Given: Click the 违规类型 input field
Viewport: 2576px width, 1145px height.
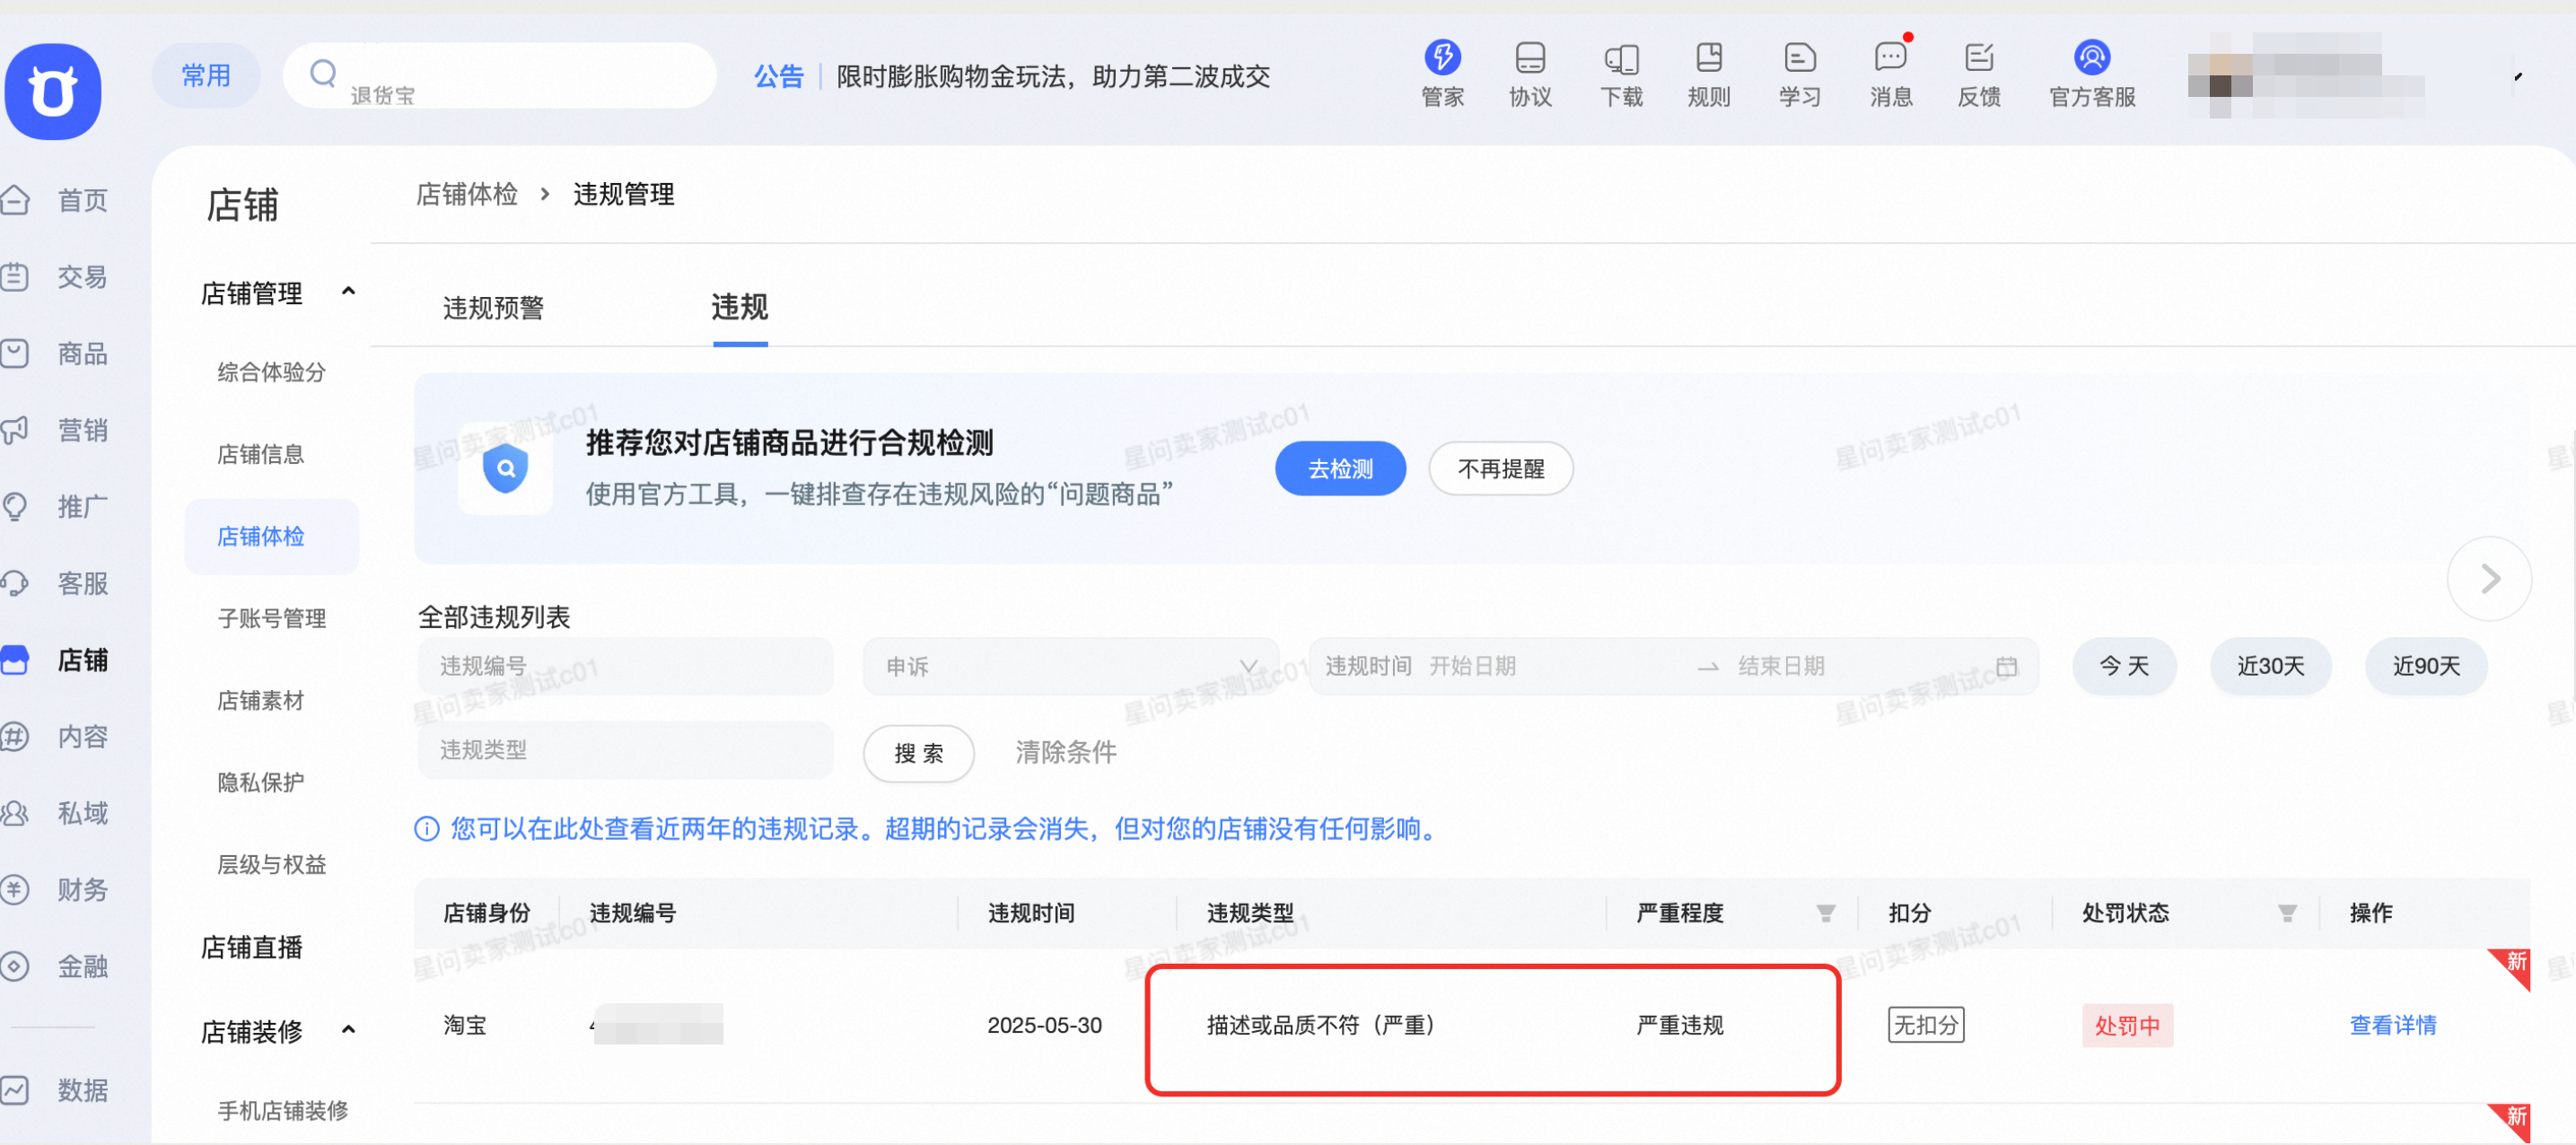Looking at the screenshot, I should point(625,750).
